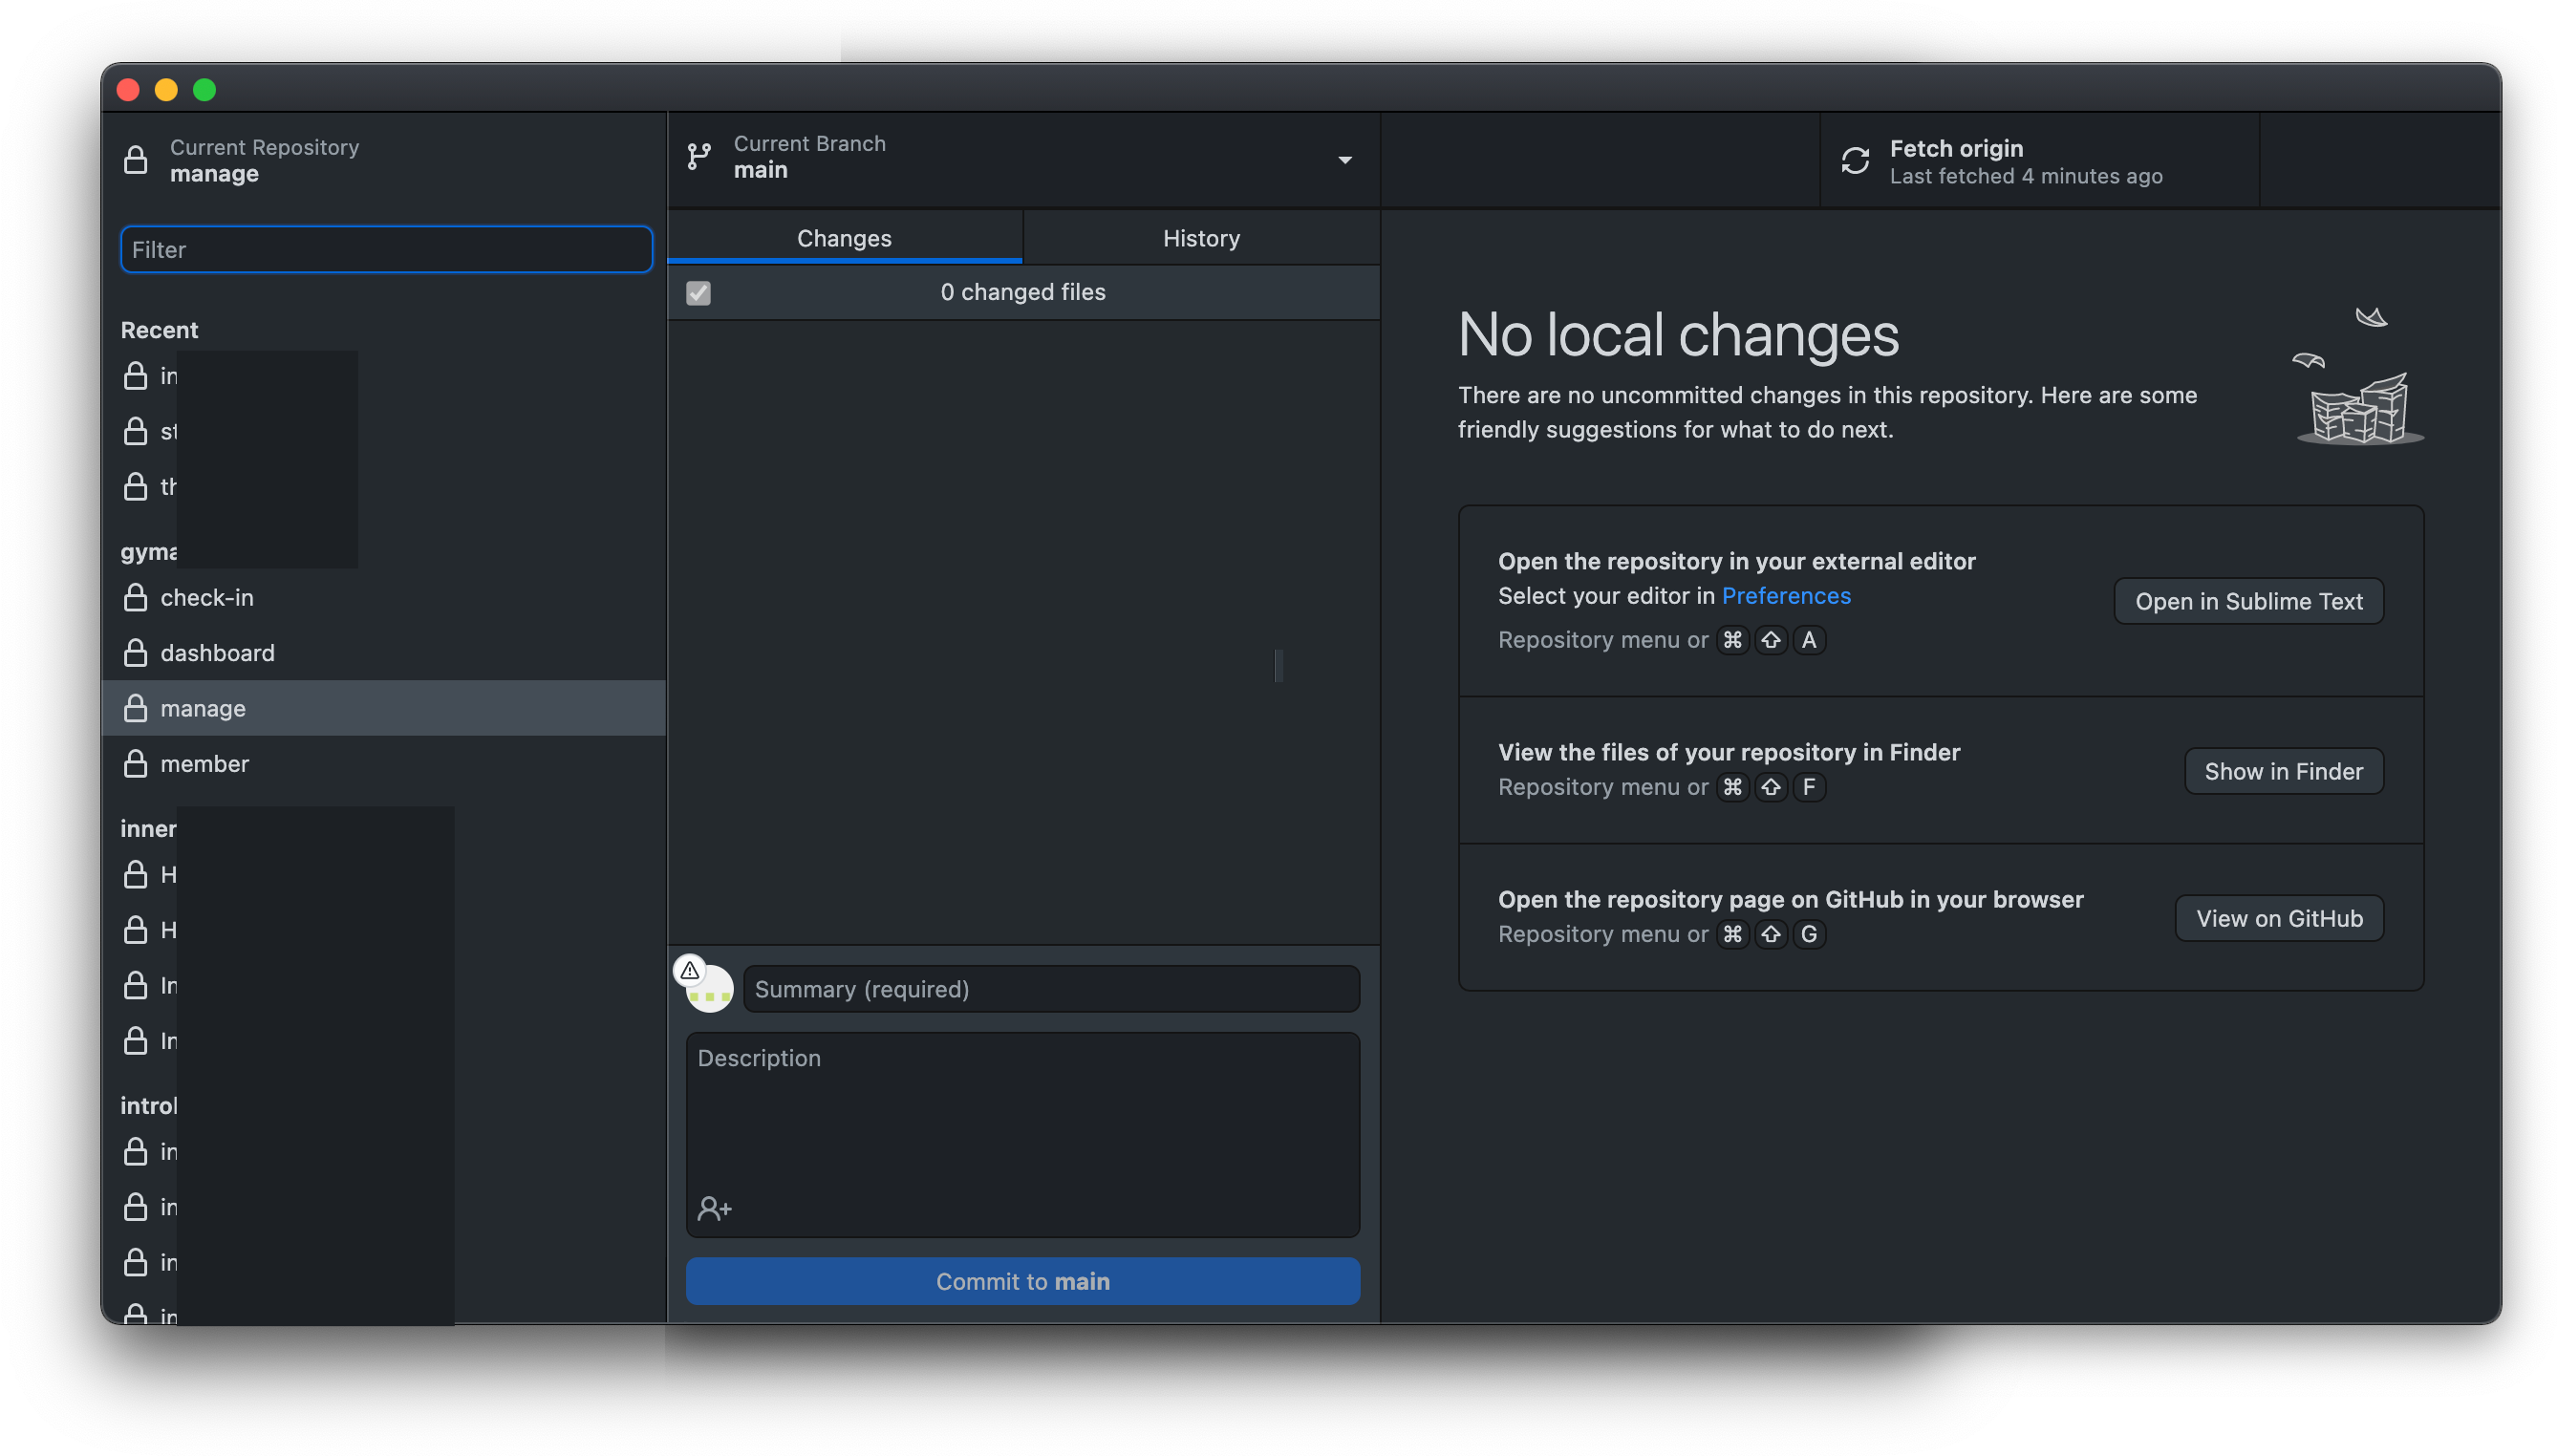This screenshot has height=1456, width=2557.
Task: Click the add co-authors icon in the Description box
Action: click(x=714, y=1208)
